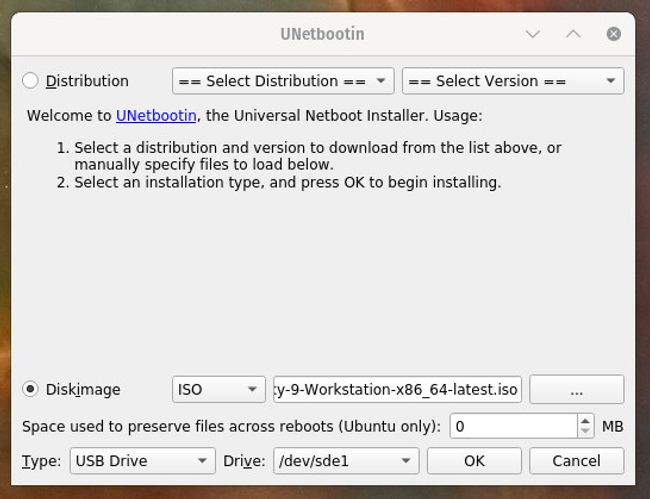Close the UNetbootin window
Image resolution: width=650 pixels, height=499 pixels.
click(x=614, y=34)
